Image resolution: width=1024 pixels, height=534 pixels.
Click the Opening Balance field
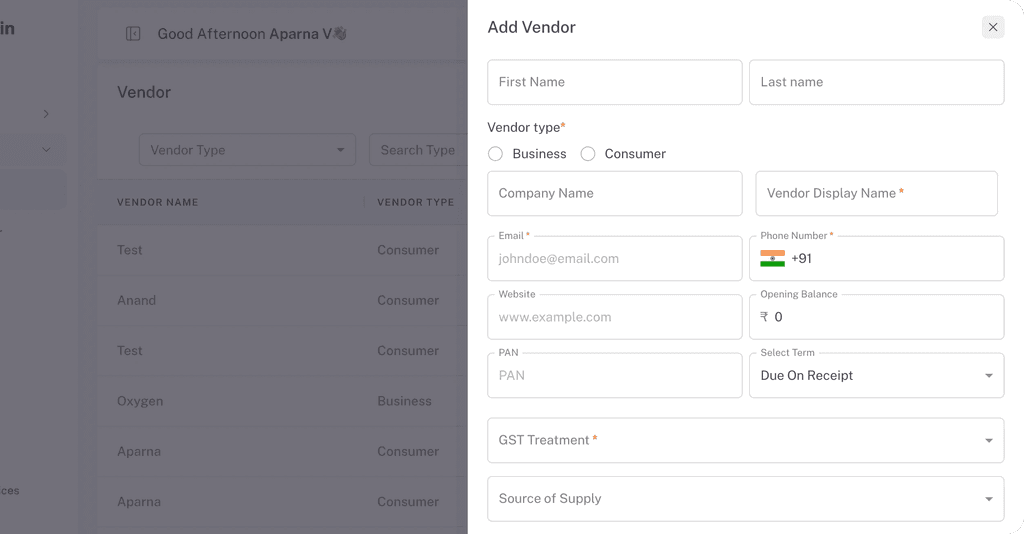click(x=876, y=317)
